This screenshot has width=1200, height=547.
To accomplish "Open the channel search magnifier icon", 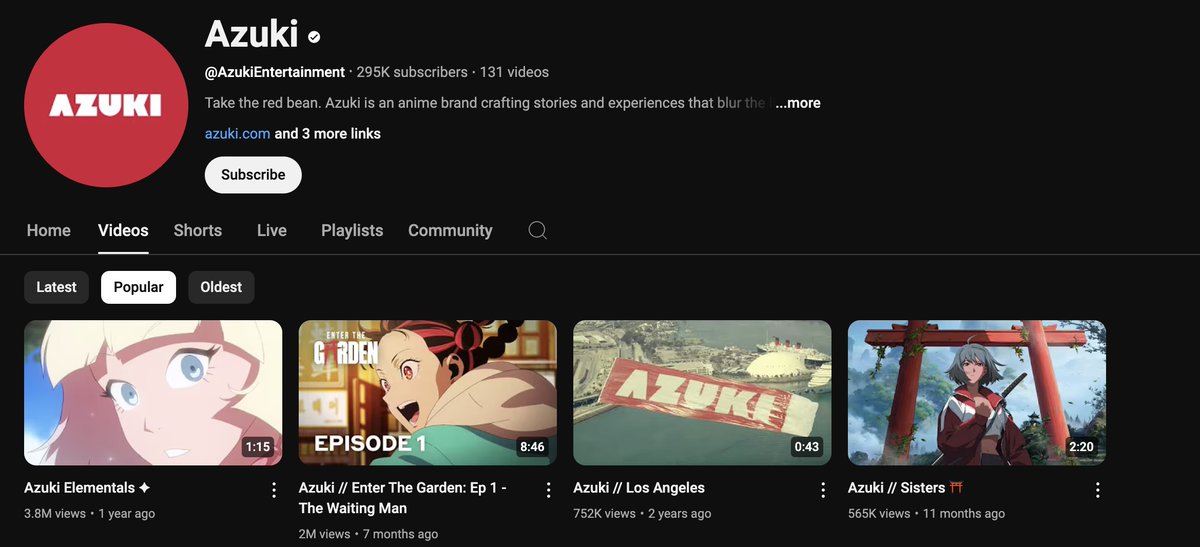I will coord(537,230).
